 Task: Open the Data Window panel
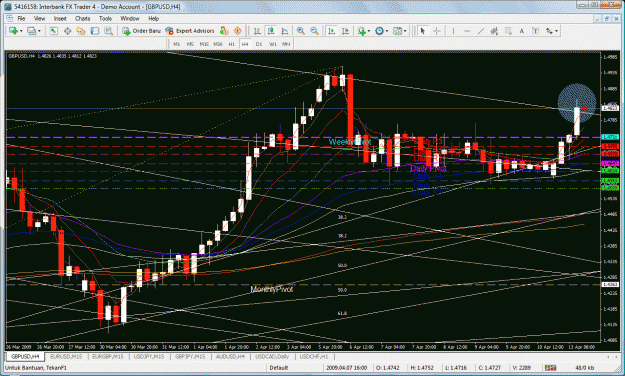[x=67, y=31]
